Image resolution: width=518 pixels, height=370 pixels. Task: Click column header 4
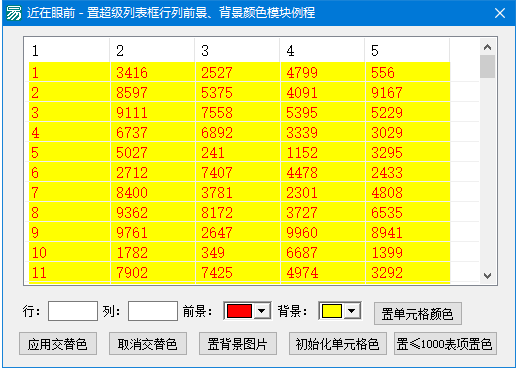[322, 50]
